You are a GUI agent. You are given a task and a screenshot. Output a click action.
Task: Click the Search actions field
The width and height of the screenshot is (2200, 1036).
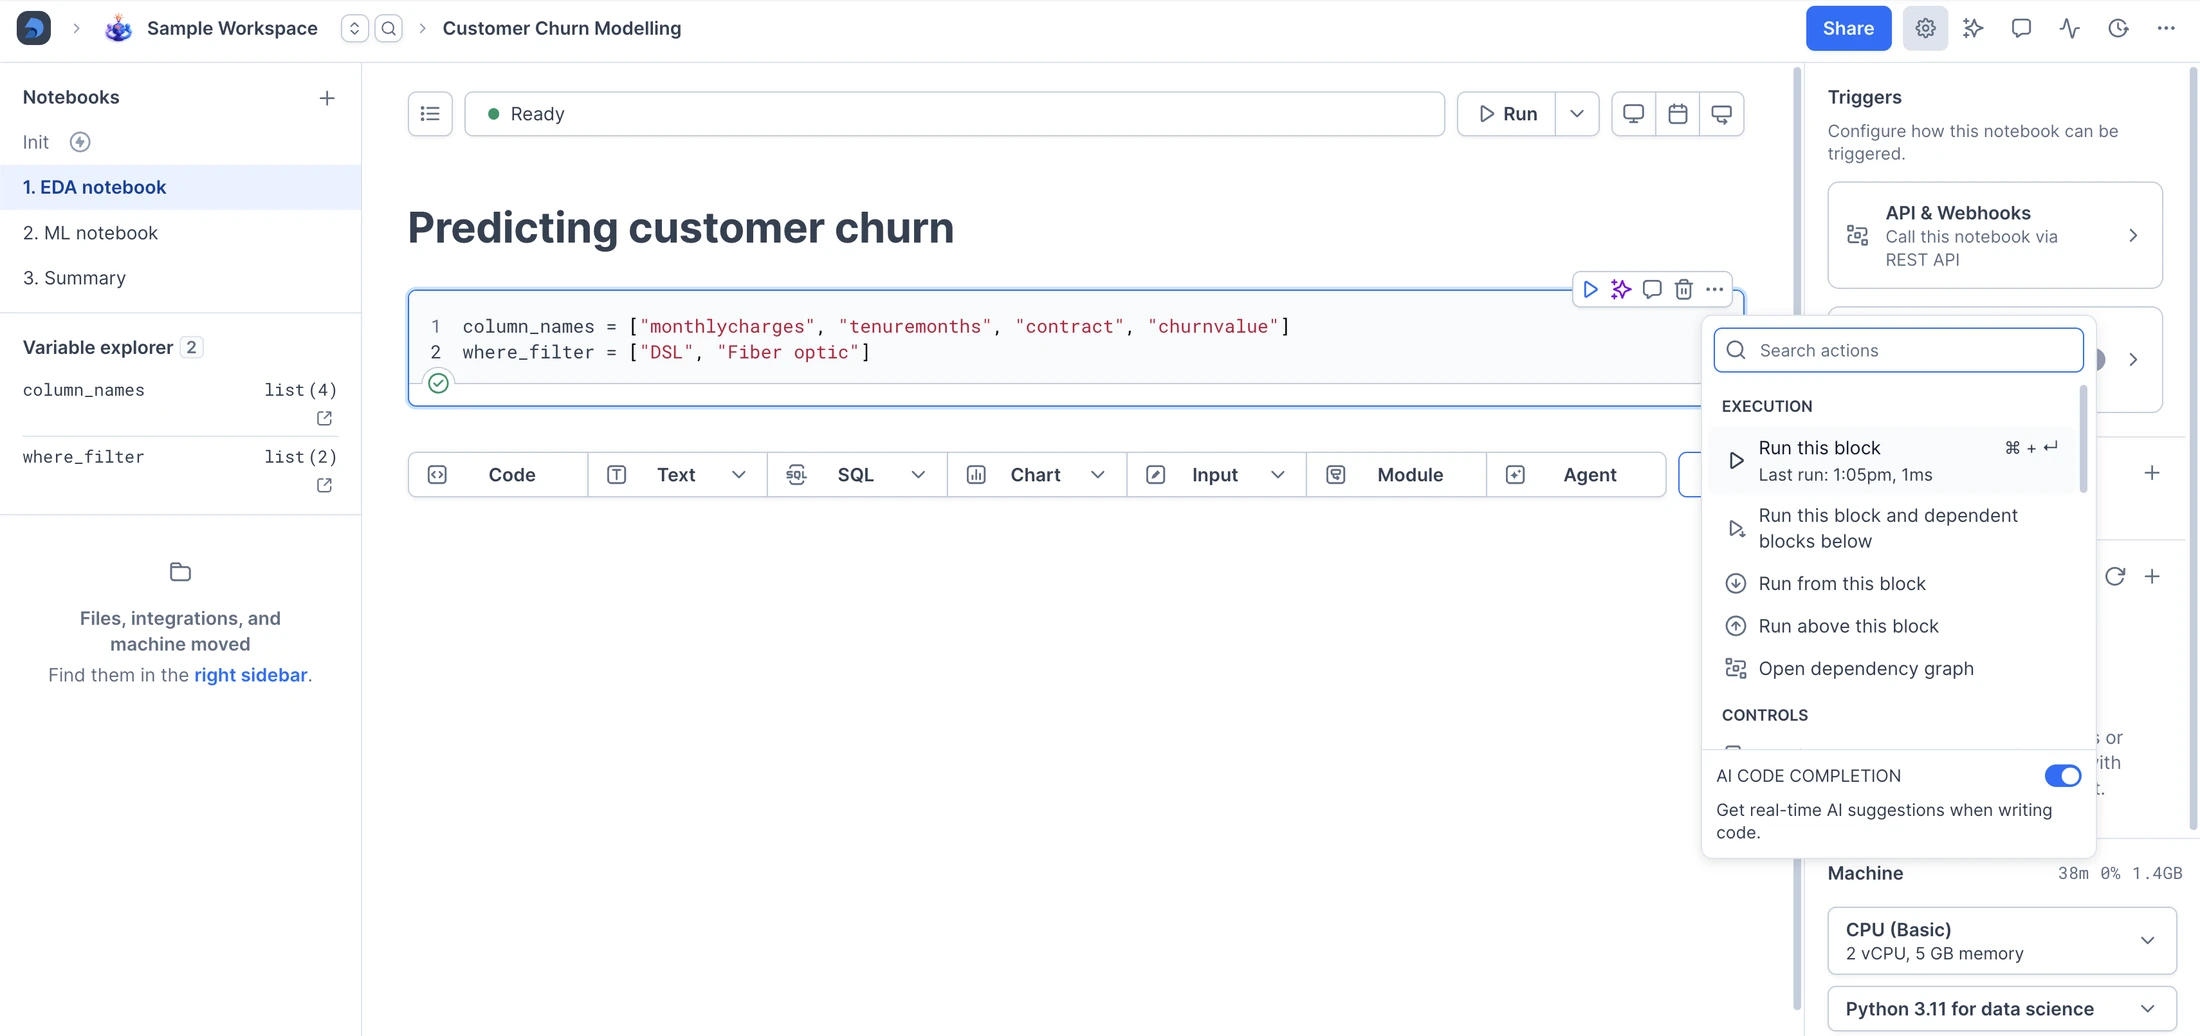(1898, 350)
